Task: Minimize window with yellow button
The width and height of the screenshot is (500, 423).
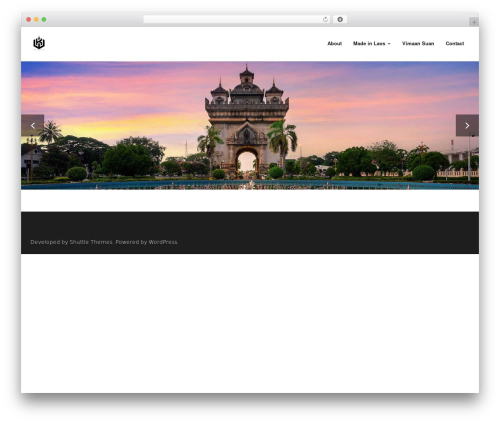Action: pyautogui.click(x=36, y=19)
